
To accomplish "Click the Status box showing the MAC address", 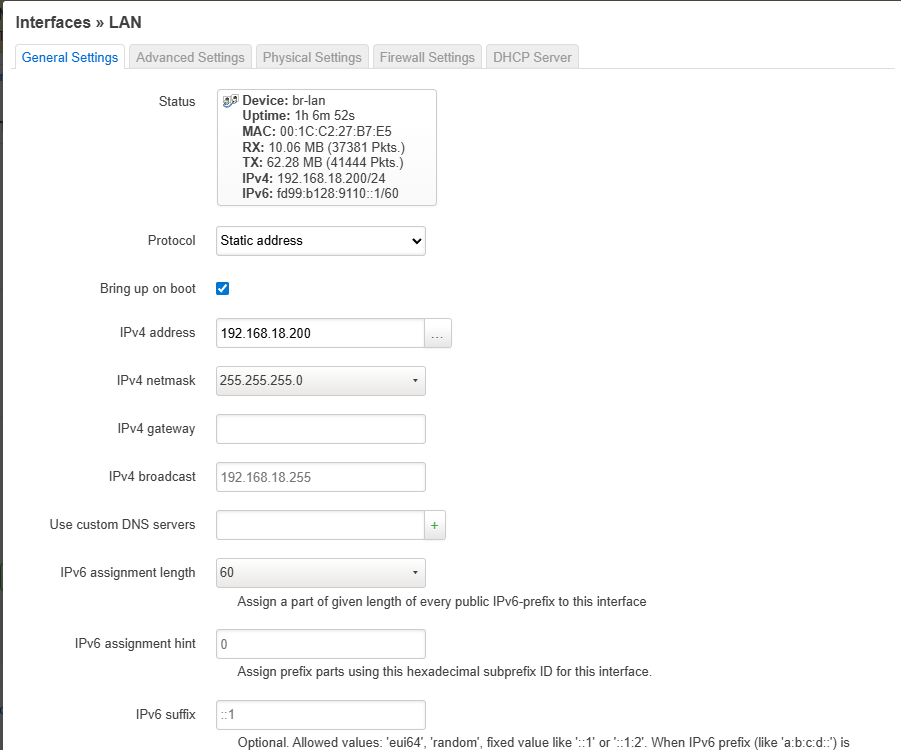I will [x=326, y=131].
